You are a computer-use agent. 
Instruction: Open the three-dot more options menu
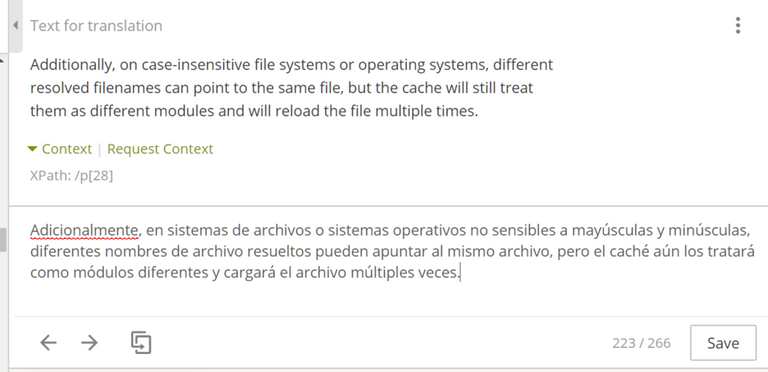coord(738,25)
